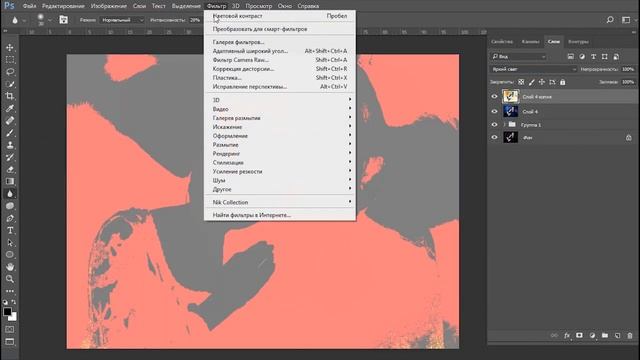Open the tool preset picker arrow

[24, 20]
